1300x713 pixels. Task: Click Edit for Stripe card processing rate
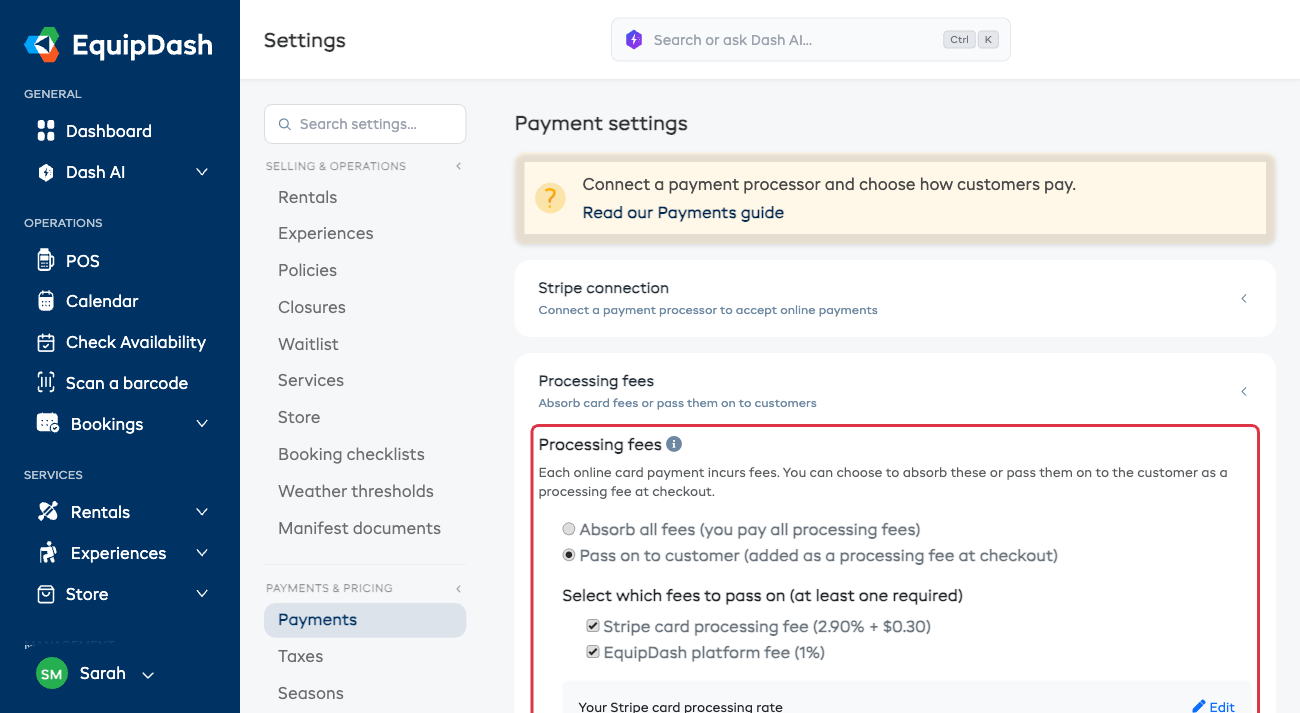[x=1213, y=706]
